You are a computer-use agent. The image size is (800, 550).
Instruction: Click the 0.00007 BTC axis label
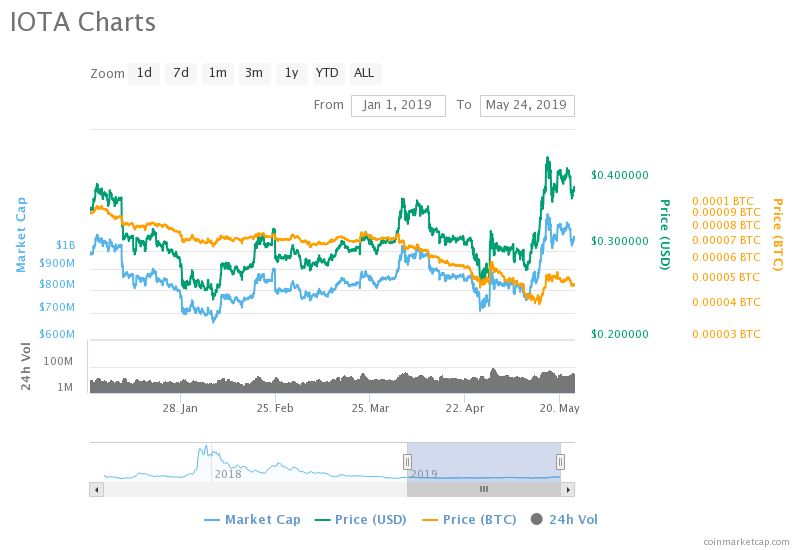pyautogui.click(x=726, y=240)
